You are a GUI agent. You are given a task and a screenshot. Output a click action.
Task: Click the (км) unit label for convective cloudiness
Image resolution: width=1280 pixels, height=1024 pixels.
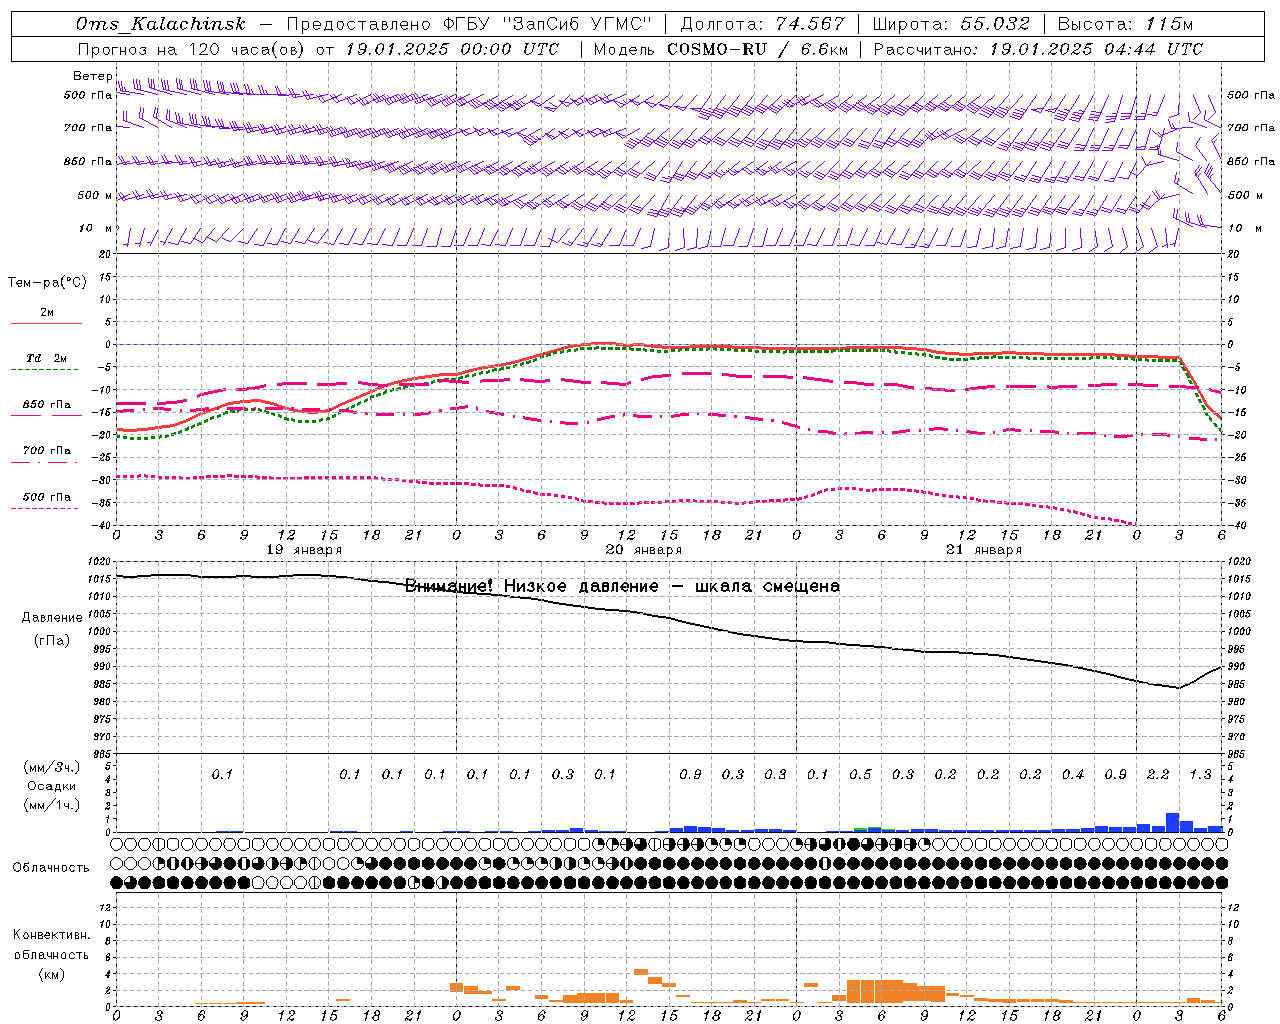pos(52,973)
